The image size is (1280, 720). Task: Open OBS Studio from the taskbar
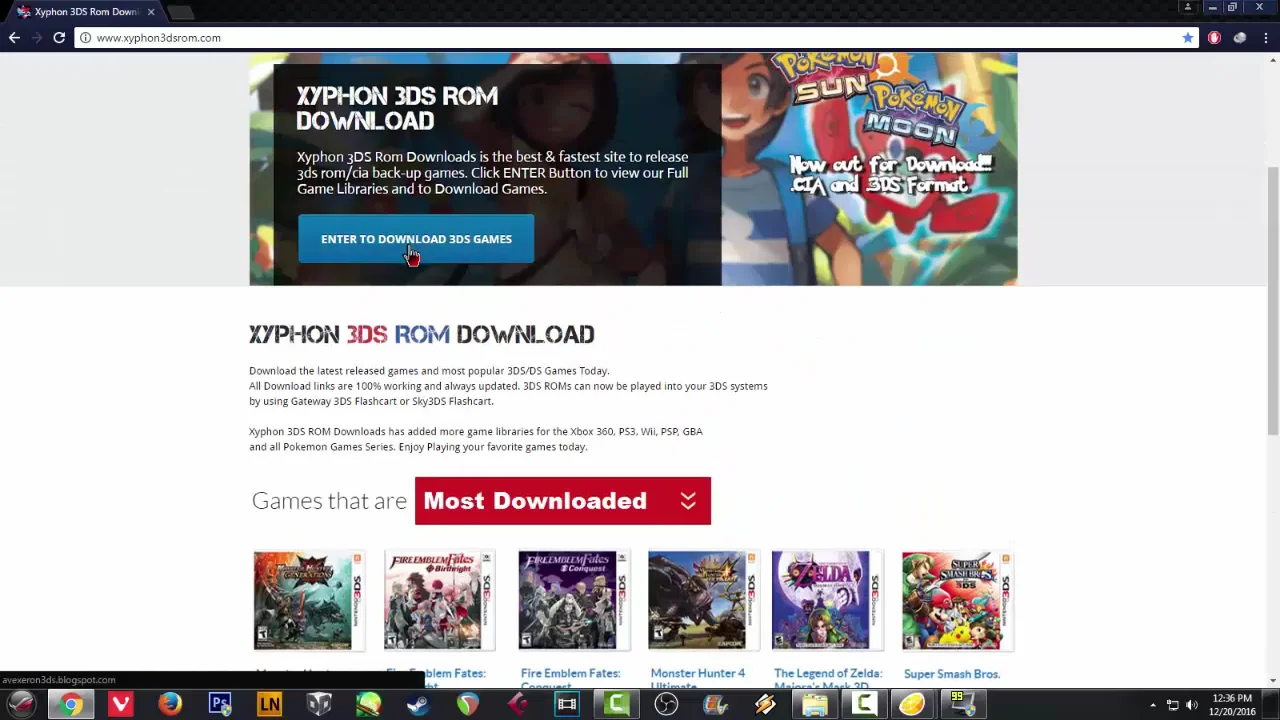[666, 705]
